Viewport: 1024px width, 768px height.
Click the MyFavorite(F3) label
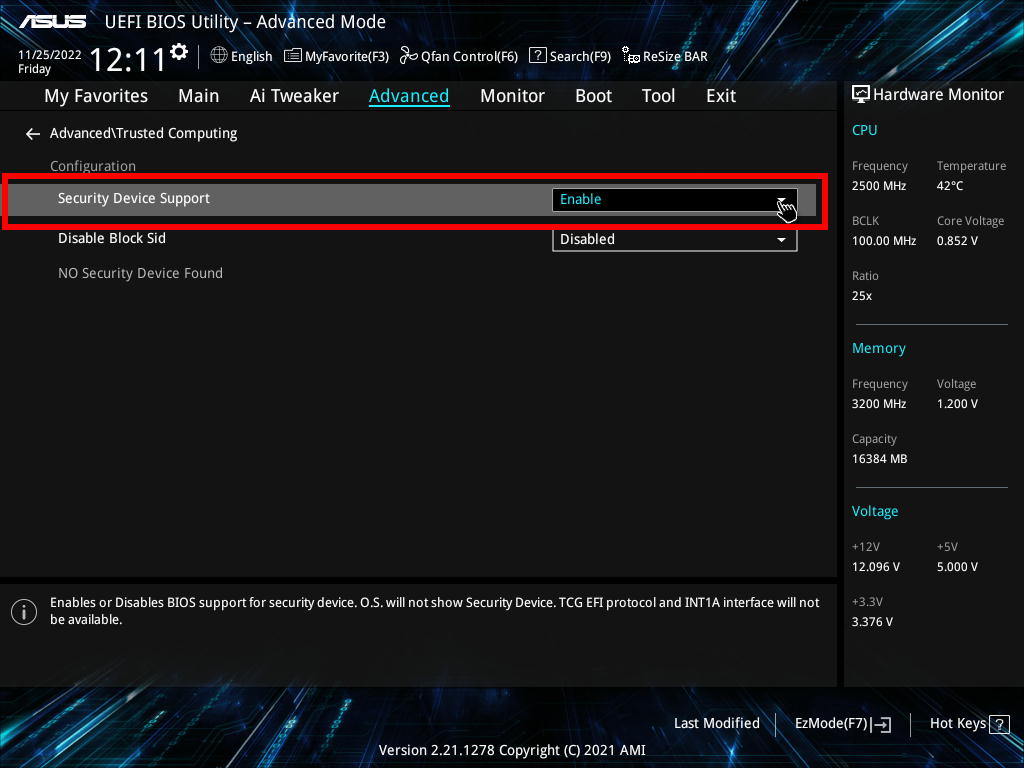coord(347,56)
